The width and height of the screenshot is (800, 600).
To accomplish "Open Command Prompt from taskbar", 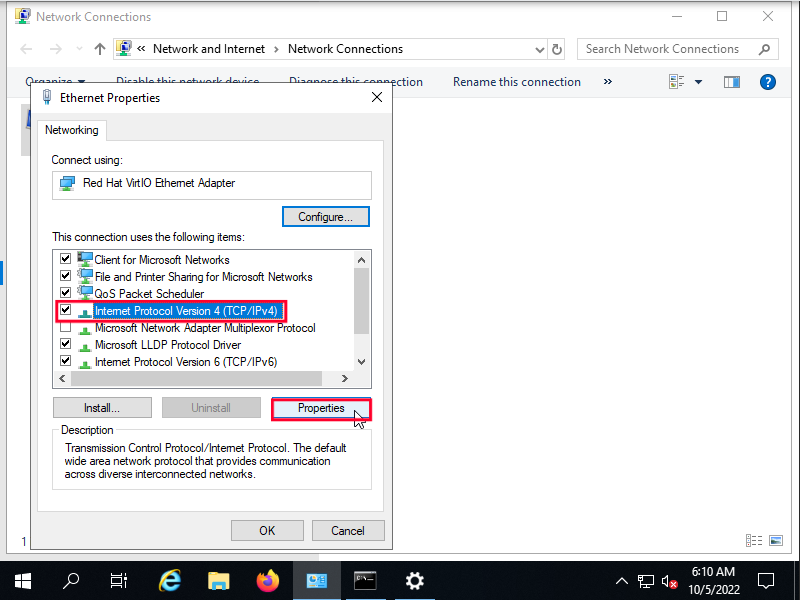I will pos(365,581).
